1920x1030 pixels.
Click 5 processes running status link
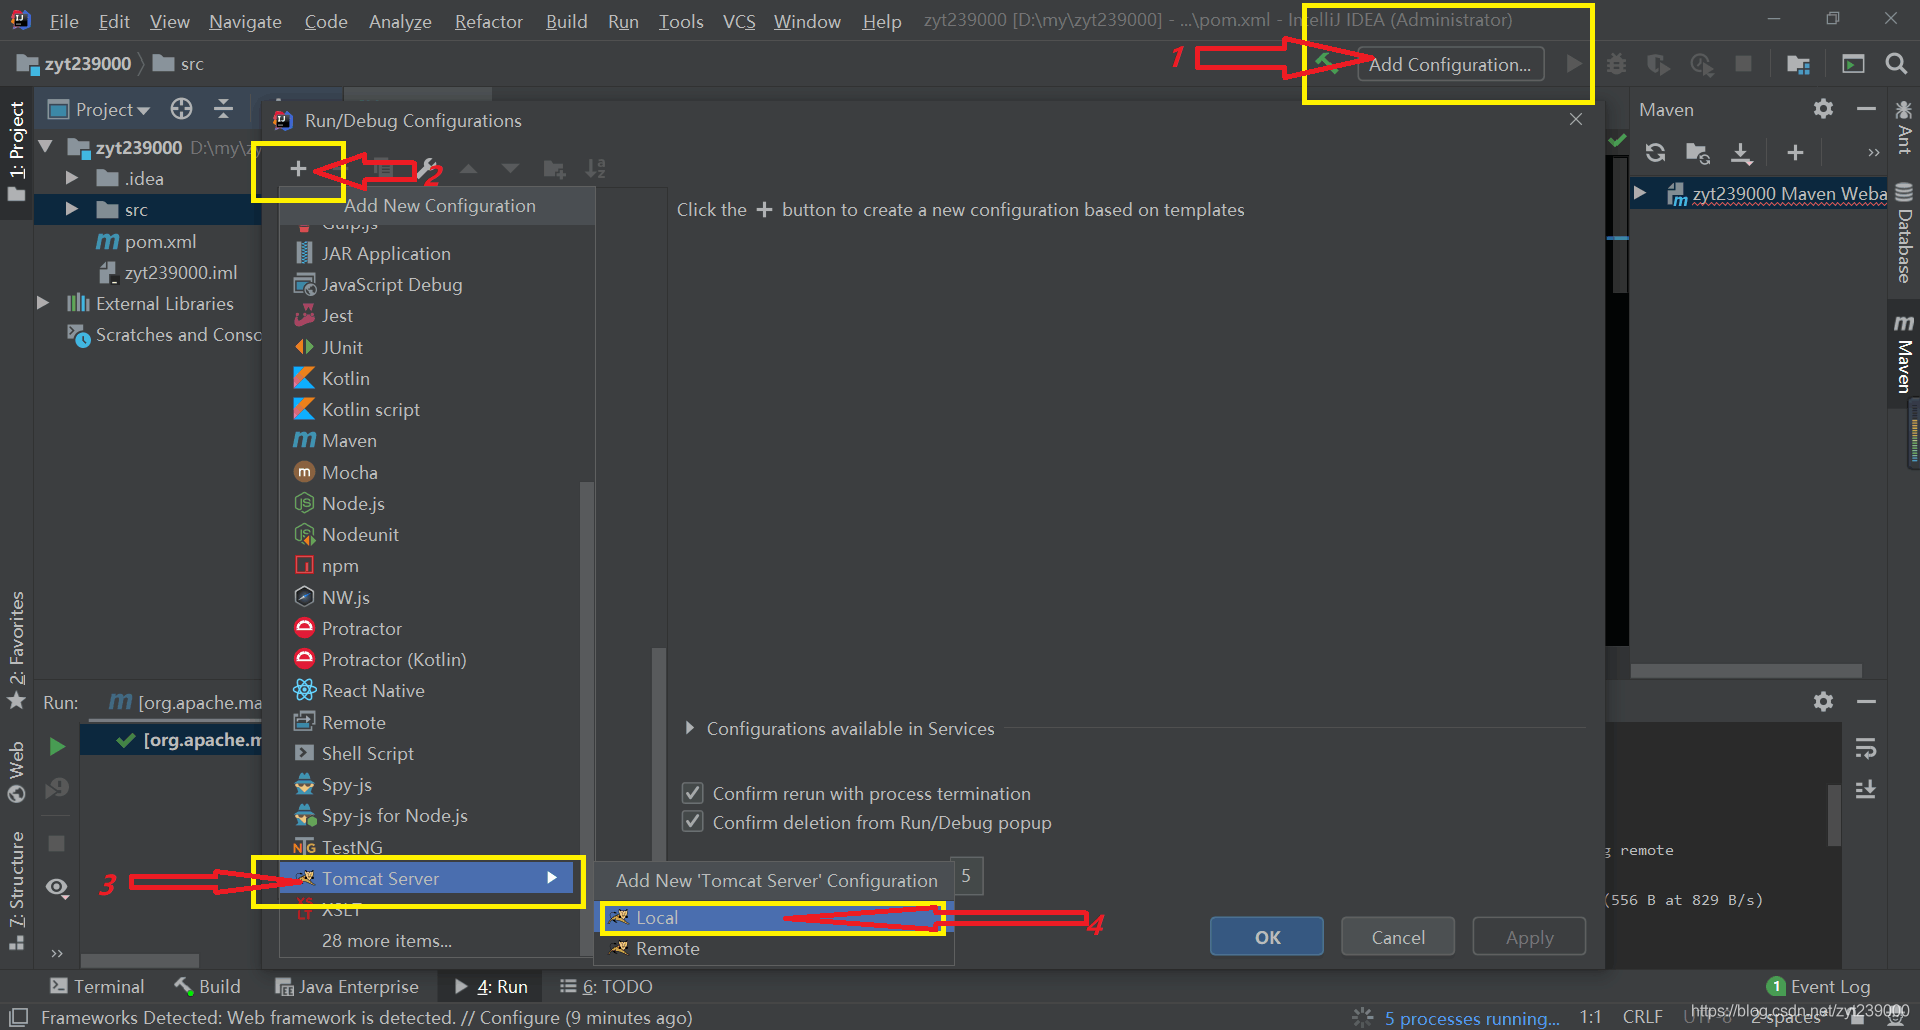(x=1471, y=1018)
